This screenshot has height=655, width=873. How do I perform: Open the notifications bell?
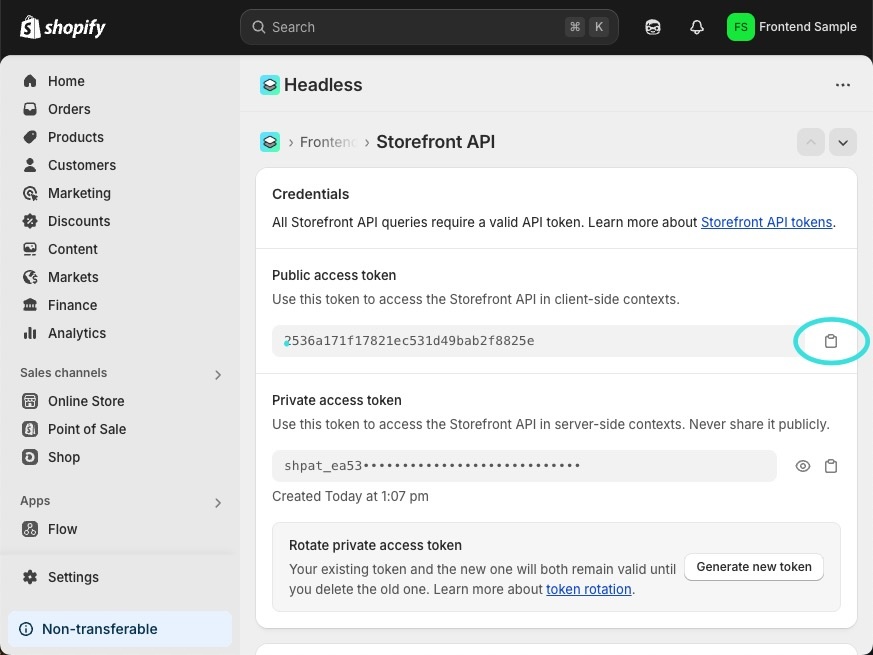pyautogui.click(x=697, y=27)
